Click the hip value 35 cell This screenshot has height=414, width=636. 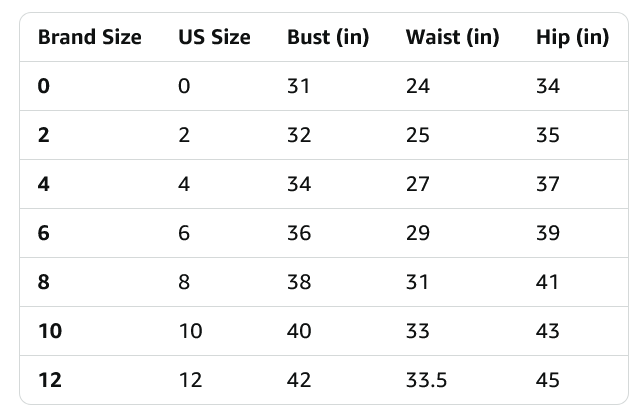click(x=548, y=135)
